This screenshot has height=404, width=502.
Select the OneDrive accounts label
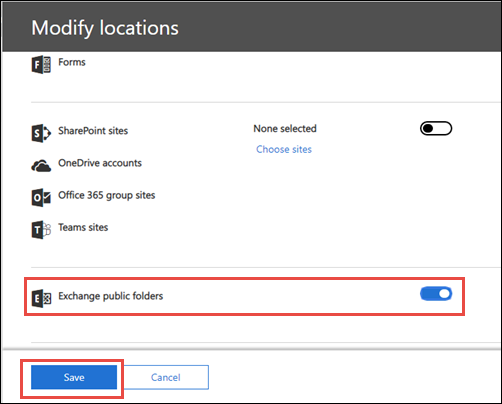(100, 163)
